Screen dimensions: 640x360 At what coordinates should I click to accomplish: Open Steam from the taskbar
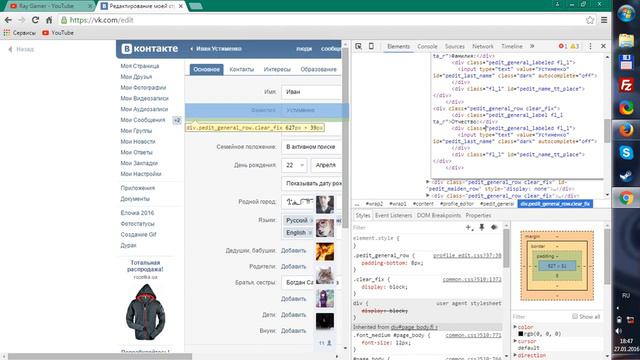coord(626,176)
